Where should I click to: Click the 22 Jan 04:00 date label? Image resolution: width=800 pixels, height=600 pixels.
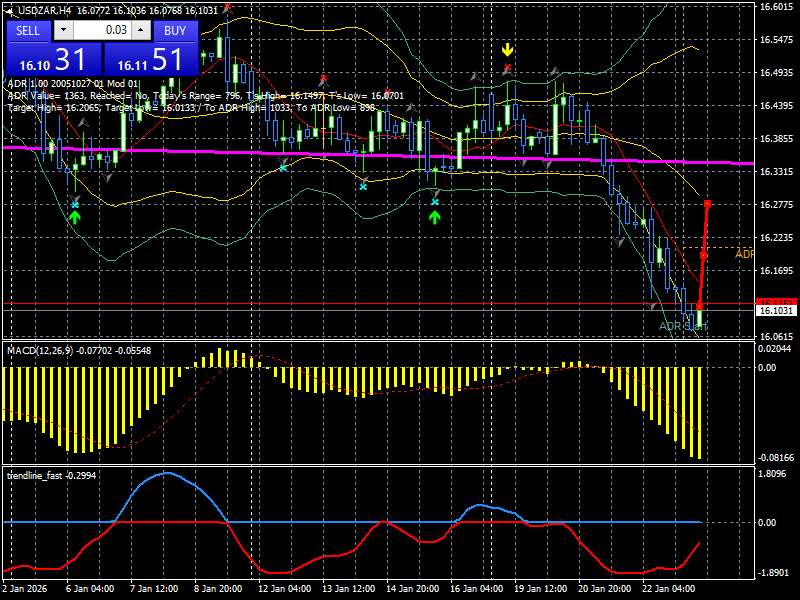668,588
